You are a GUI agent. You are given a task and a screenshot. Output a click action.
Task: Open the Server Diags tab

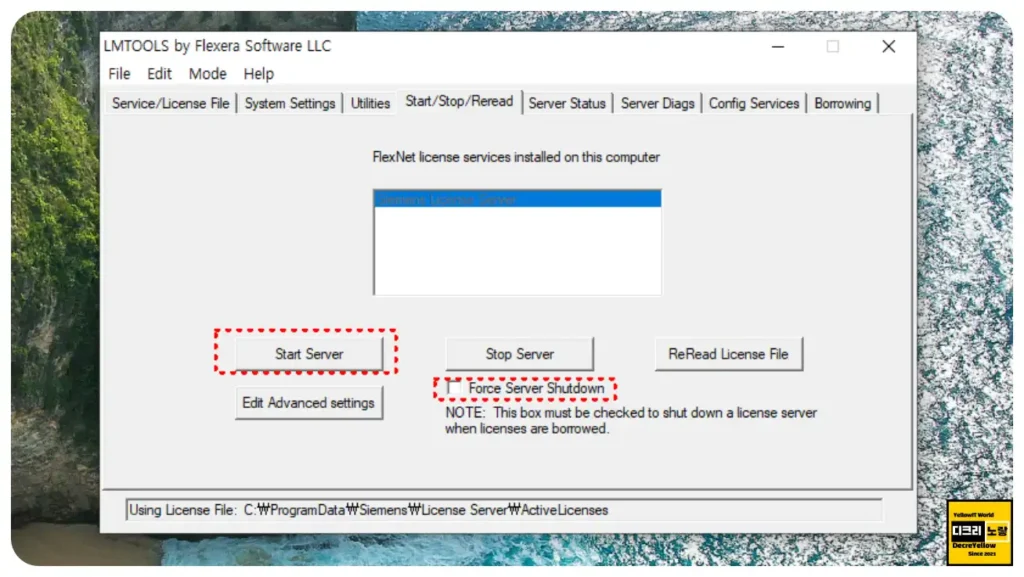pos(657,103)
